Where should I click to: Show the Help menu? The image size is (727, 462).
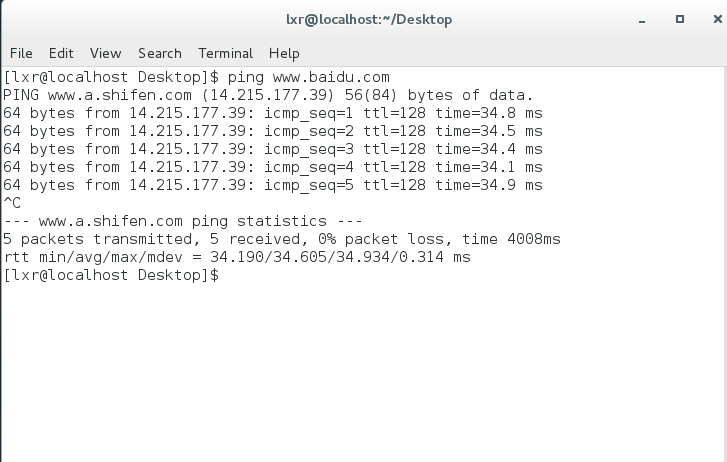tap(284, 53)
